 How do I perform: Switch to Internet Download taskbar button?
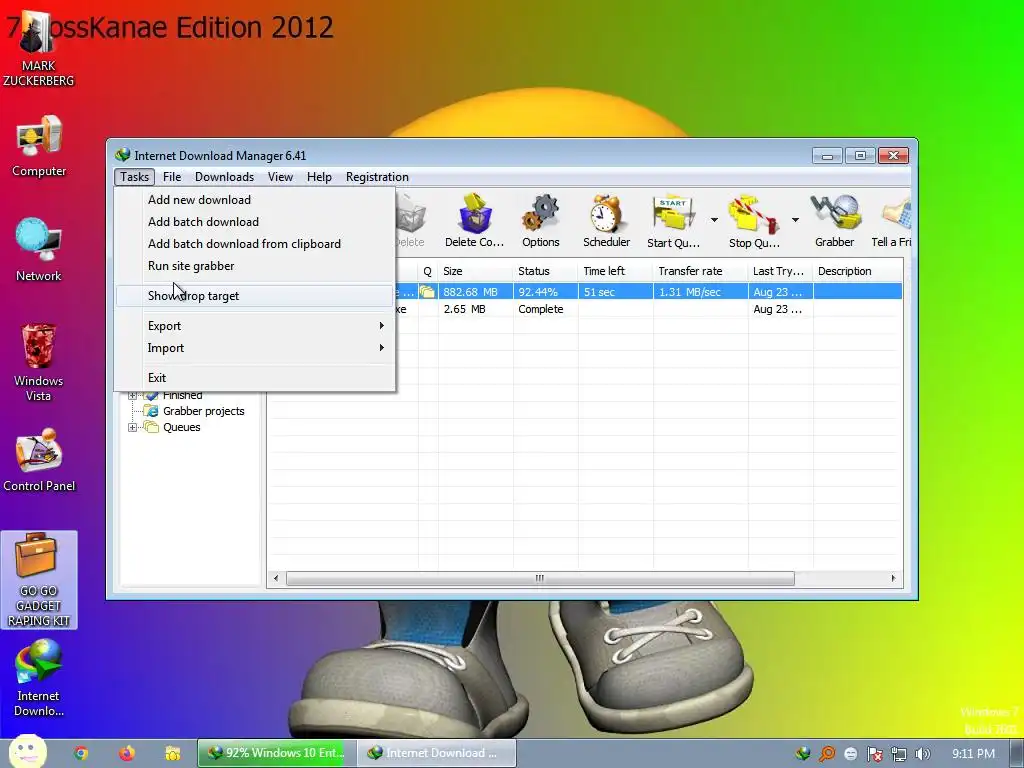tap(437, 753)
